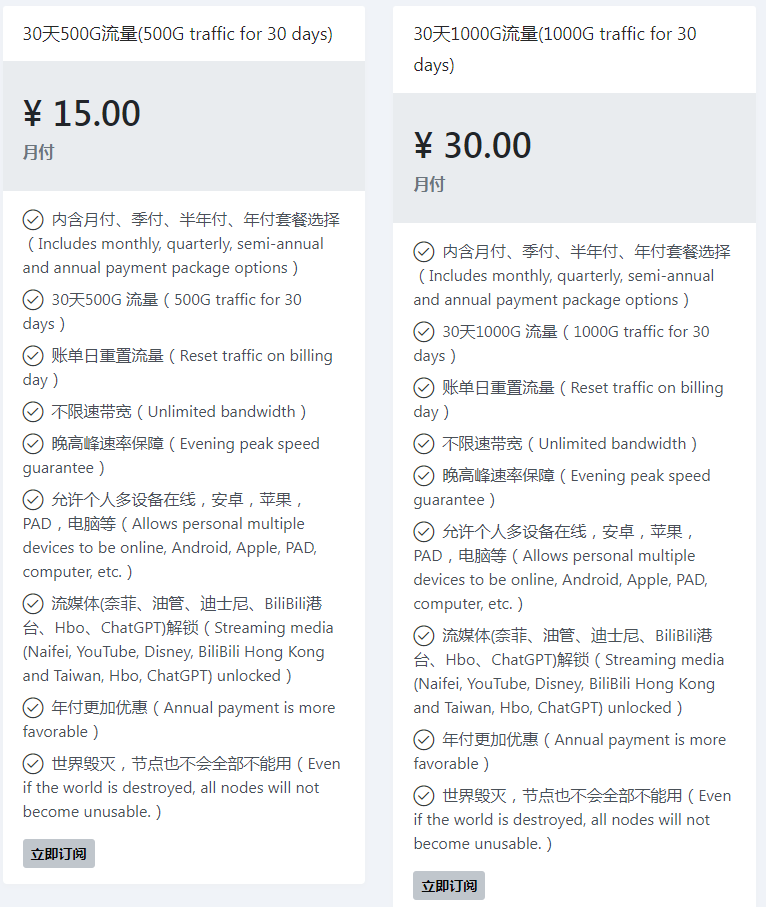Click the check icon beside 不限速带宽 in 500G plan
Image resolution: width=766 pixels, height=907 pixels.
(33, 412)
